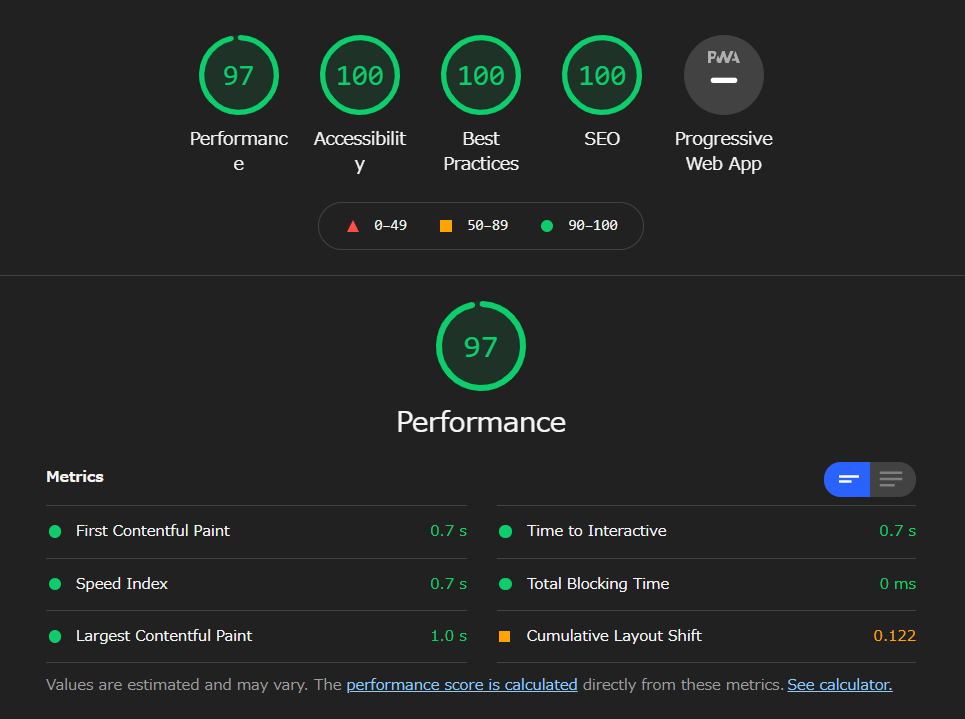Click the Performance score gauge at top
The height and width of the screenshot is (719, 965).
coord(238,75)
